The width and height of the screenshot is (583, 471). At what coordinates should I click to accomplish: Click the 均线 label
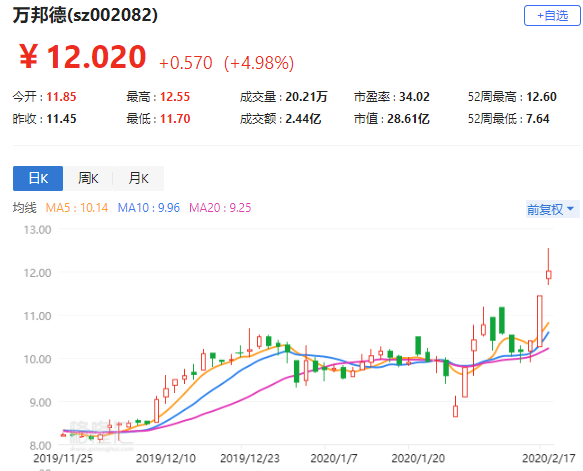25,207
